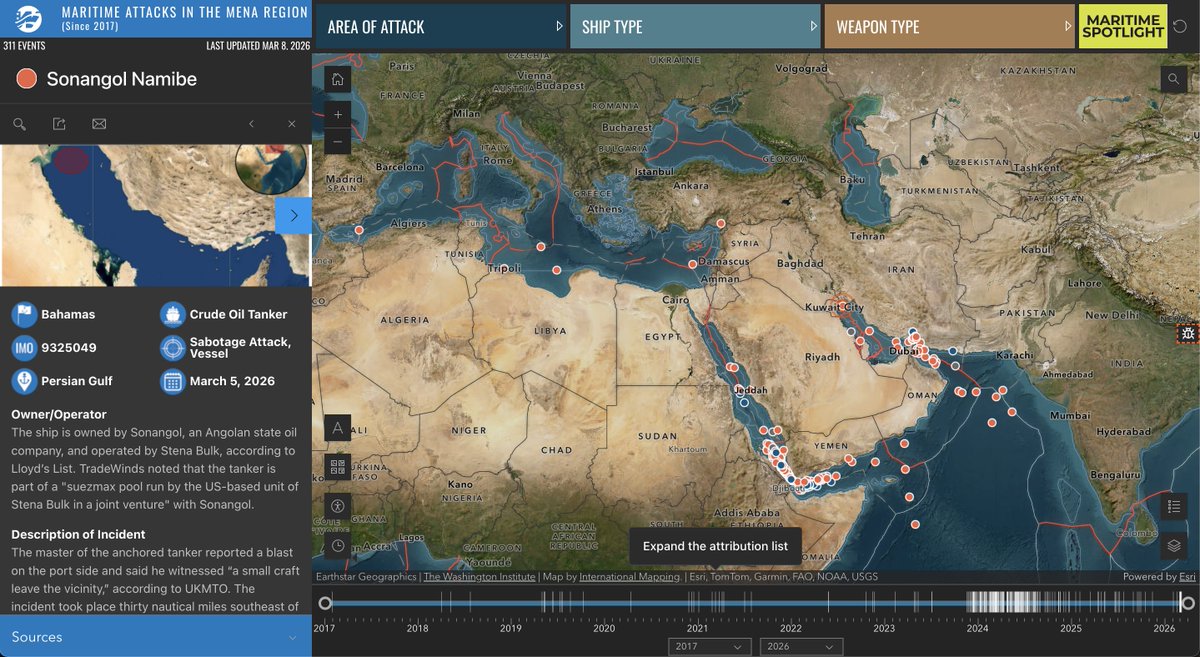The image size is (1200, 657).
Task: Click the text 'A' labels tool
Action: [338, 428]
